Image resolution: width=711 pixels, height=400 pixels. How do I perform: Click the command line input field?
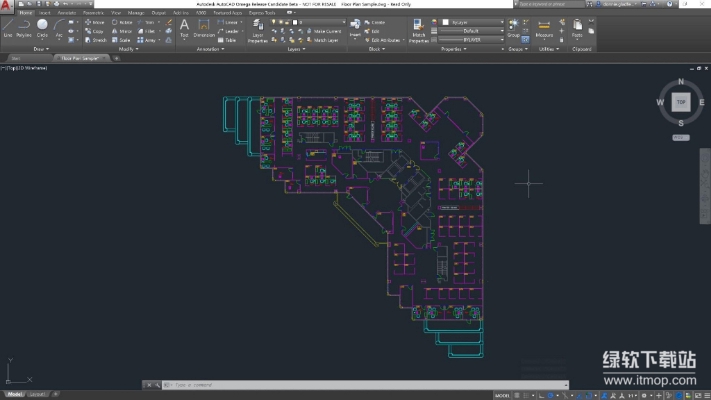[365, 385]
